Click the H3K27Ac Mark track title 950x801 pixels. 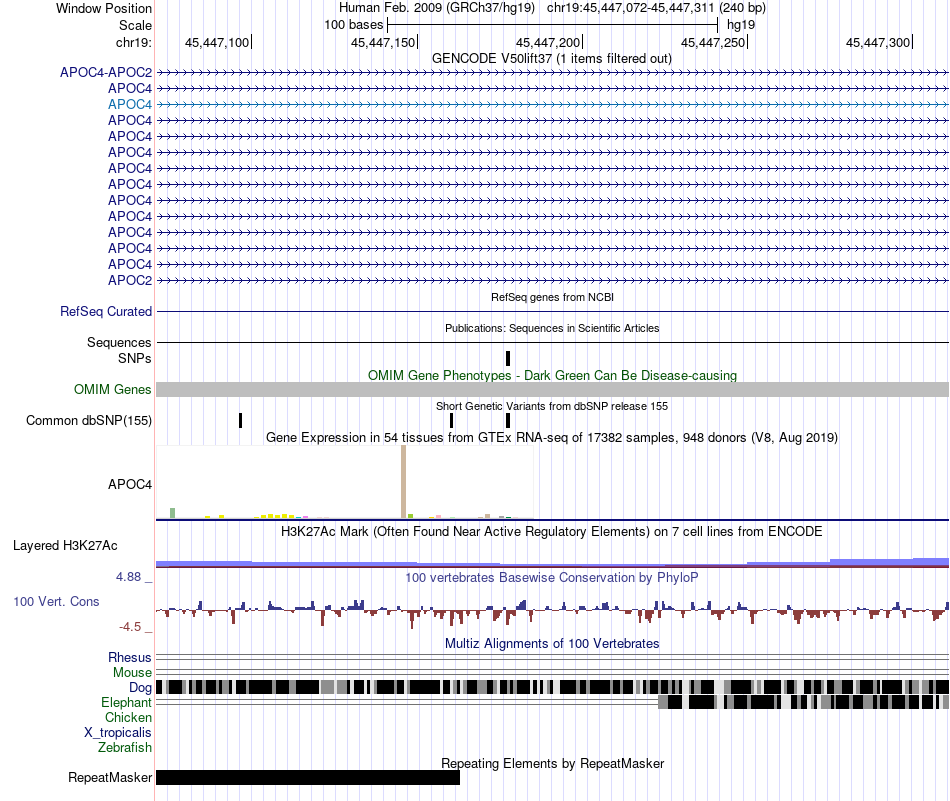[x=552, y=531]
